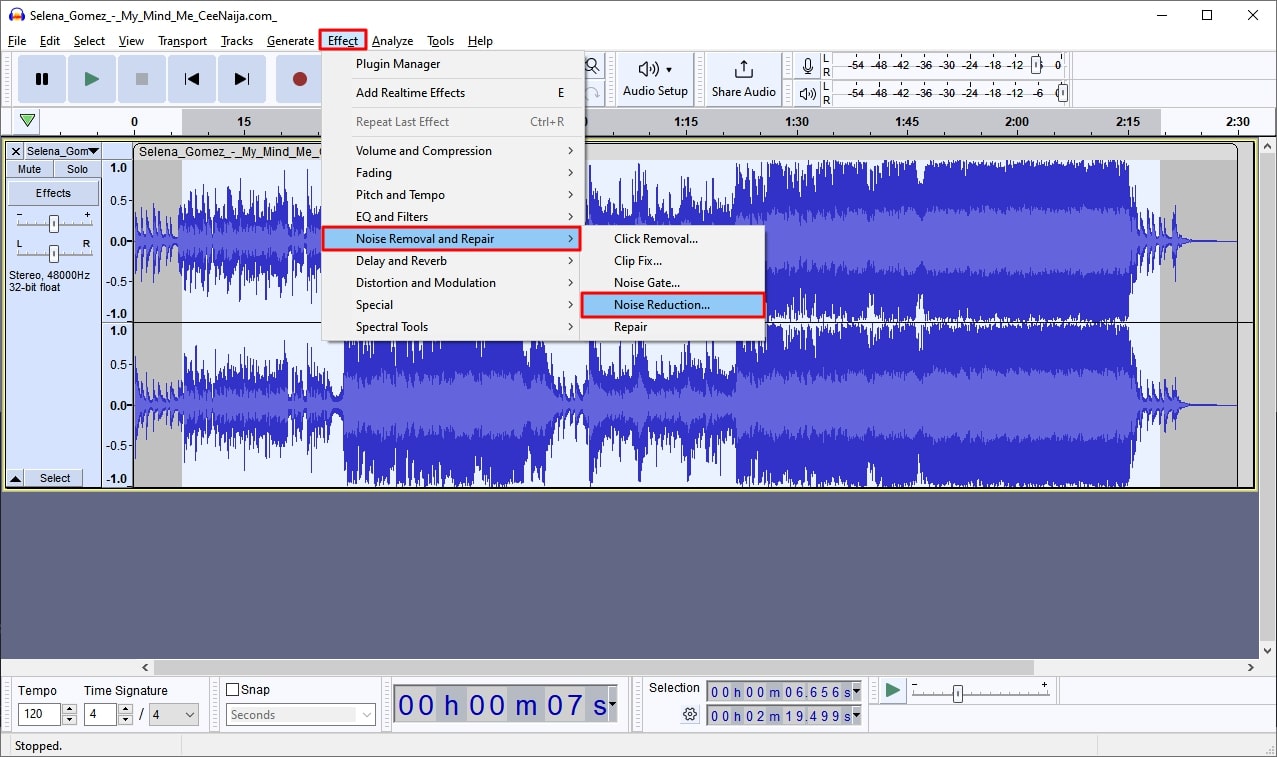The image size is (1277, 757).
Task: Click the speaker playback meter icon
Action: click(x=808, y=93)
